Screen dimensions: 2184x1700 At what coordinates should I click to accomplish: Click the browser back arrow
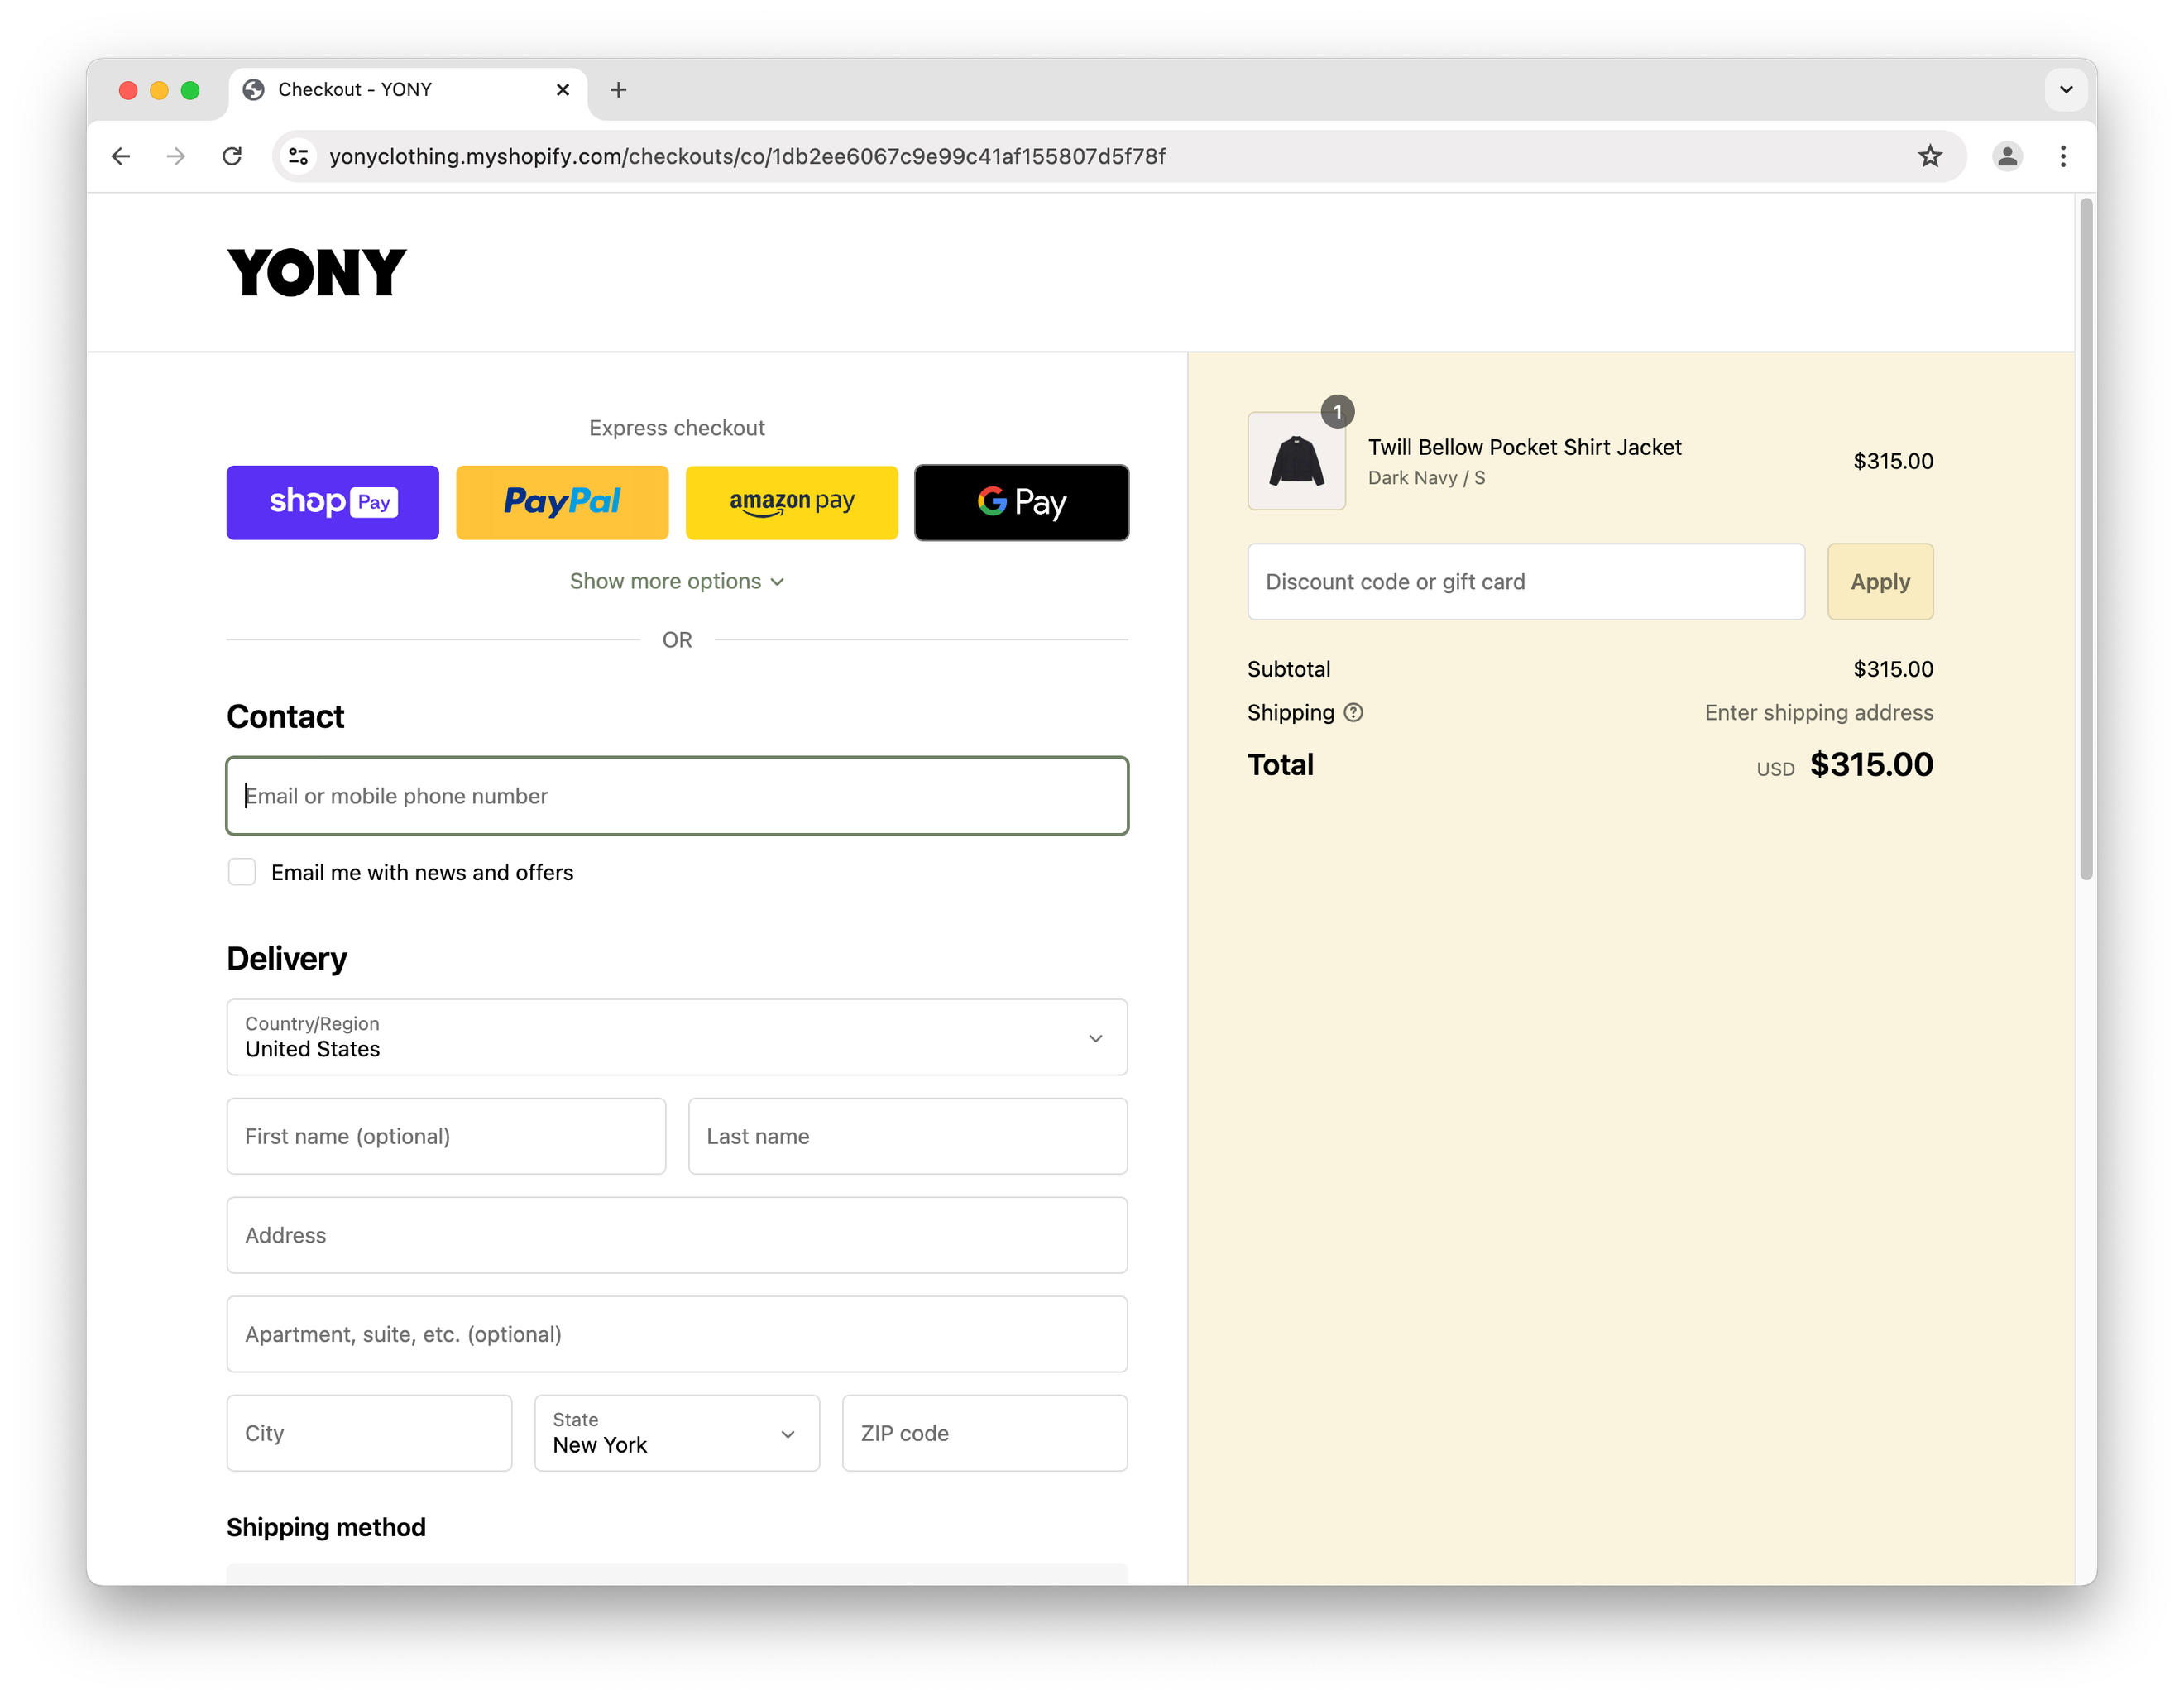[x=121, y=156]
